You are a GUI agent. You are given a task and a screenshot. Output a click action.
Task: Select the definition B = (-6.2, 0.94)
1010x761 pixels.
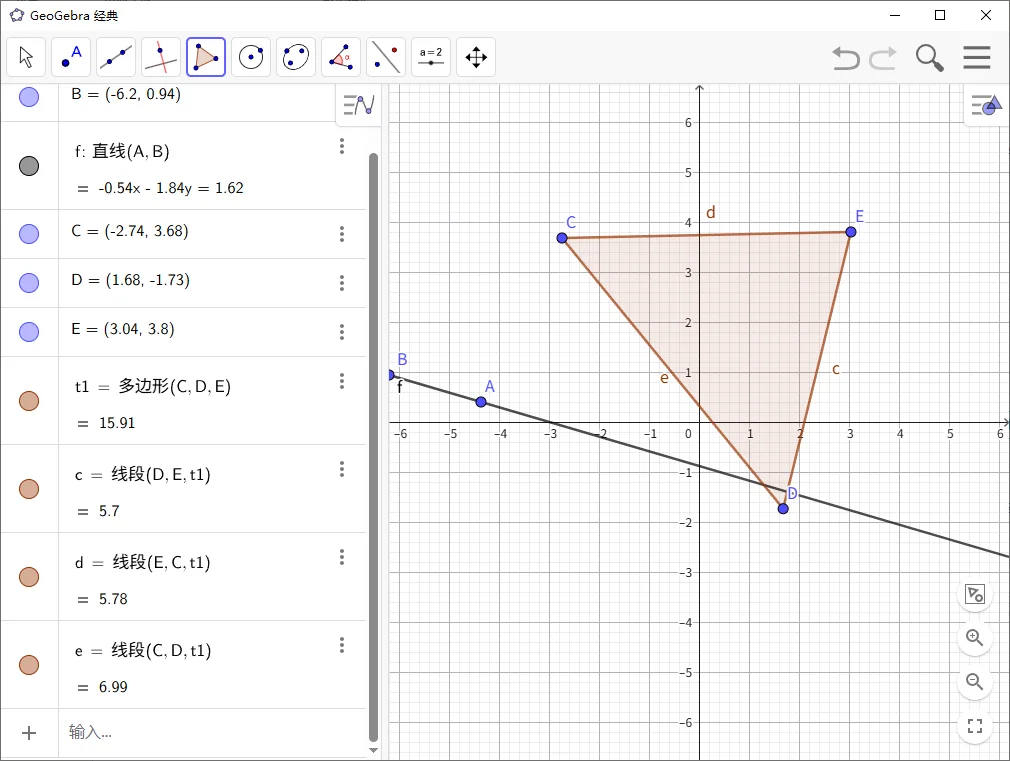coord(126,94)
